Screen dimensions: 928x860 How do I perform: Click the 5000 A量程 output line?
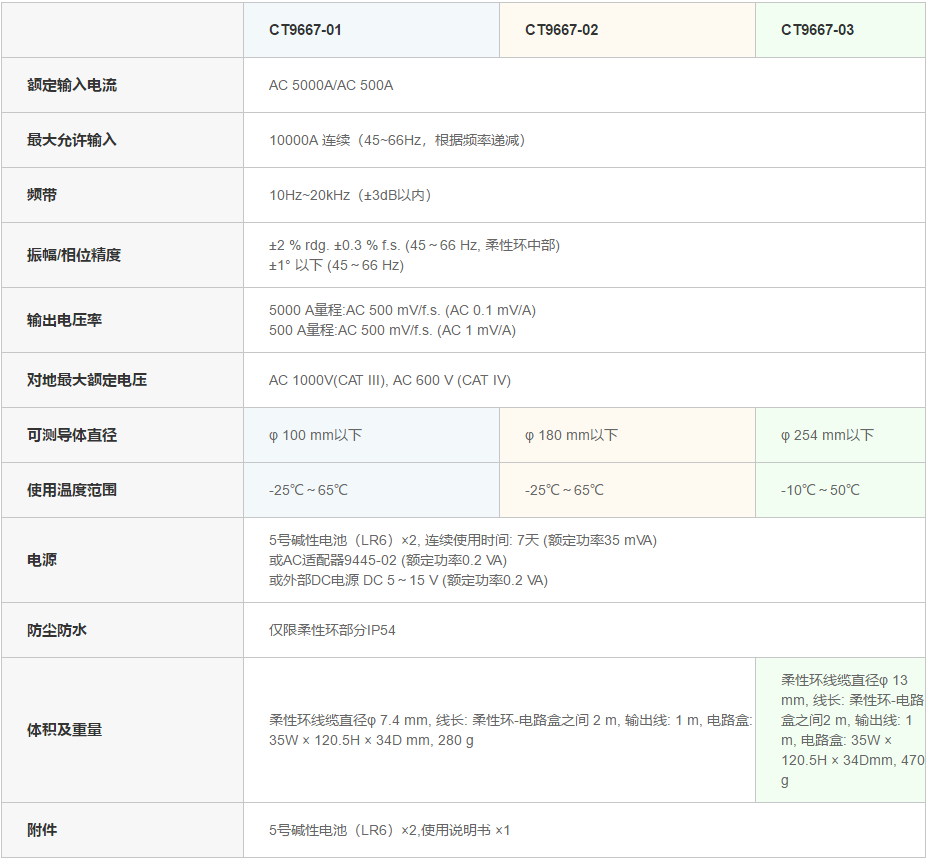(x=402, y=310)
